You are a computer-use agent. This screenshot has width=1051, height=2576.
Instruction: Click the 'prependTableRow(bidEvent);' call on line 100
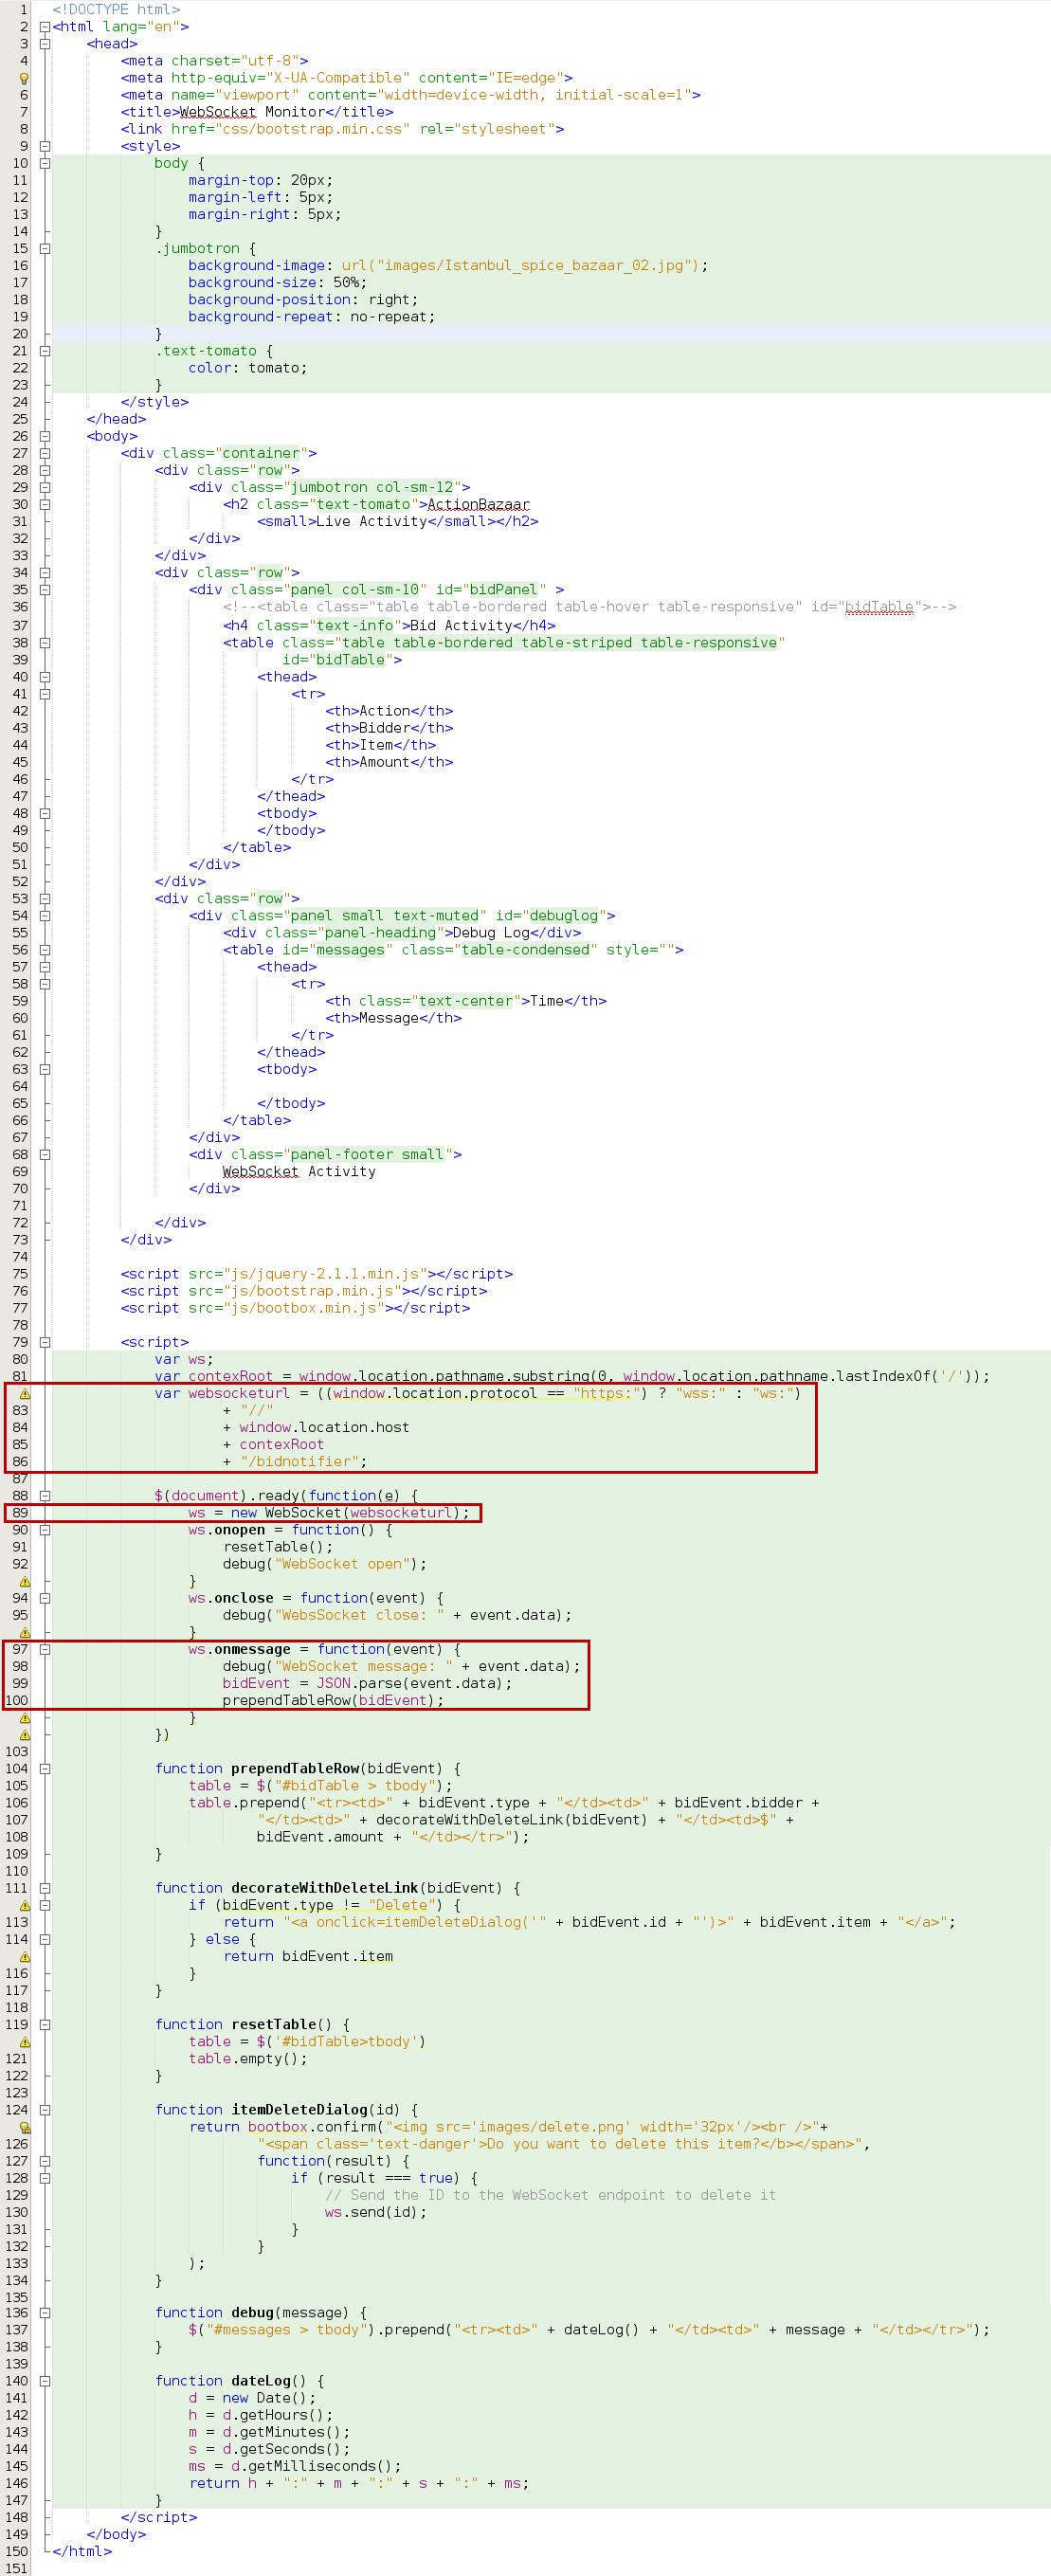[333, 1700]
